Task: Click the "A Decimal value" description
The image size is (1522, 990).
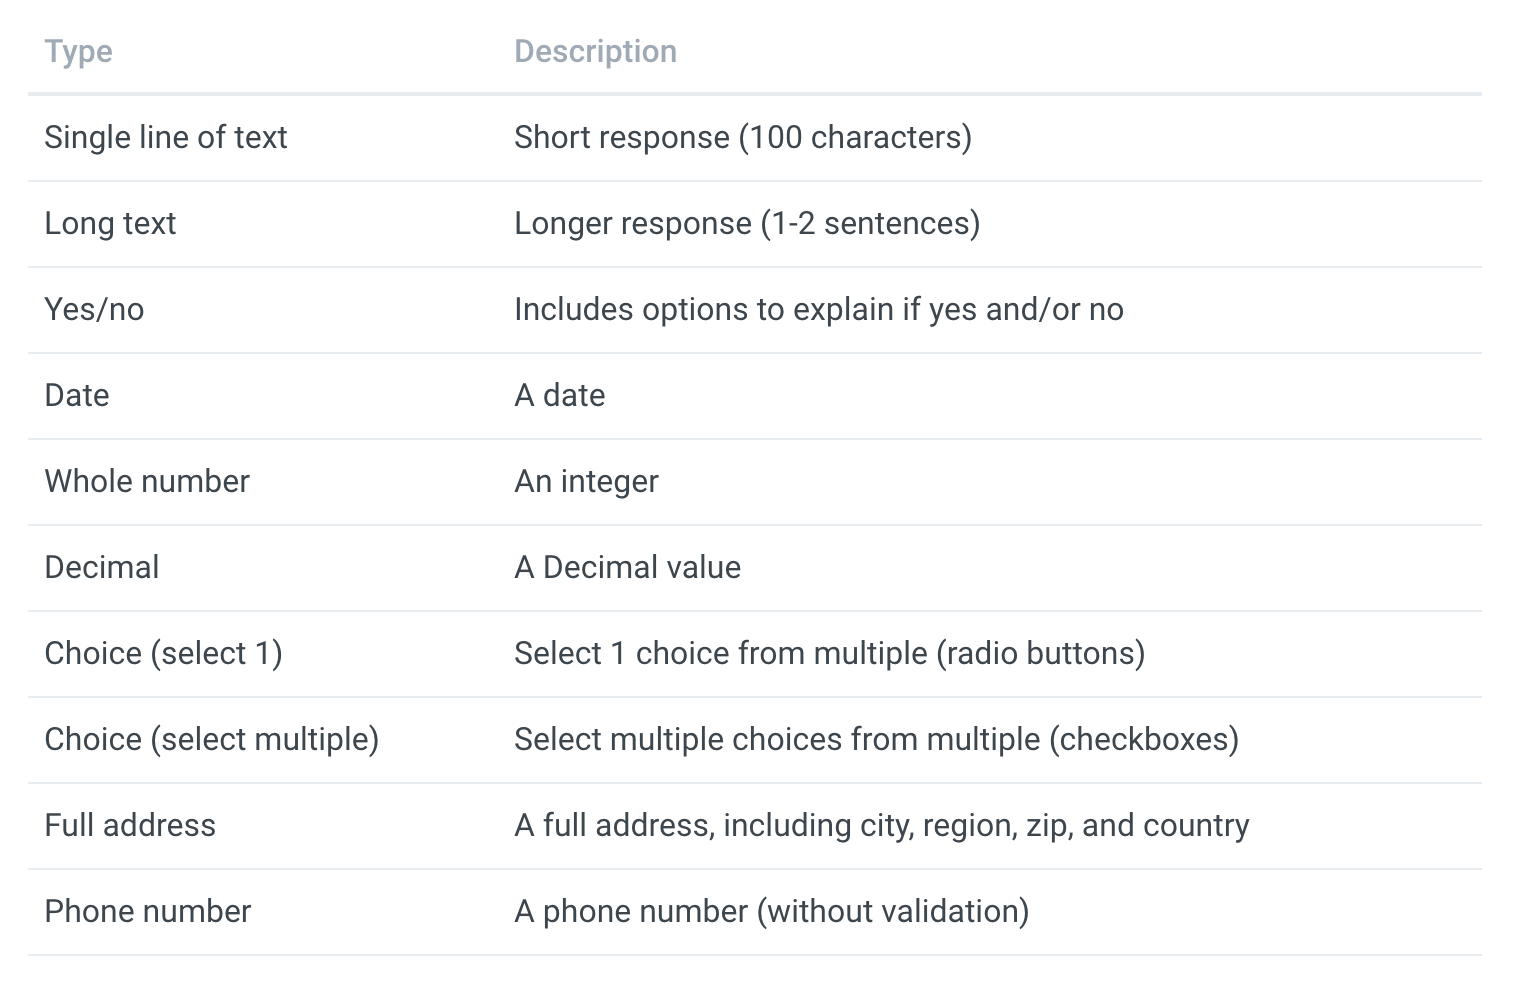Action: tap(627, 568)
